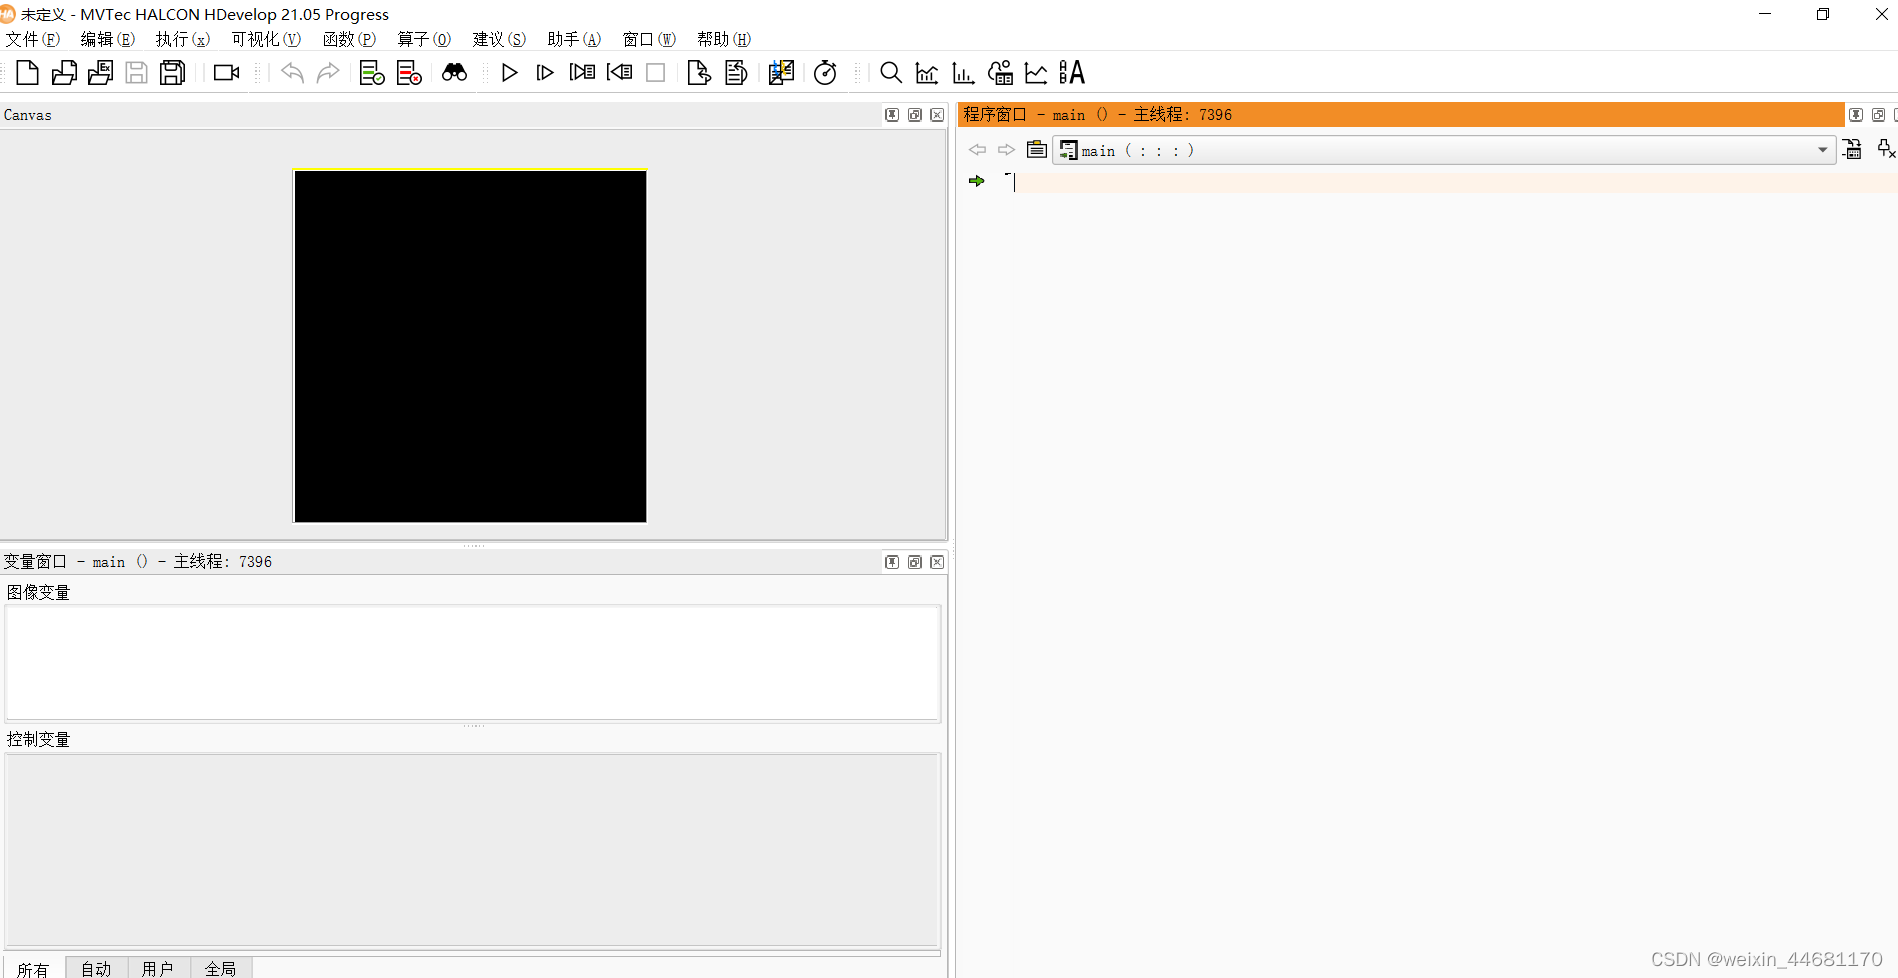Pin the 变量窗口 panel
This screenshot has width=1898, height=978.
click(892, 562)
